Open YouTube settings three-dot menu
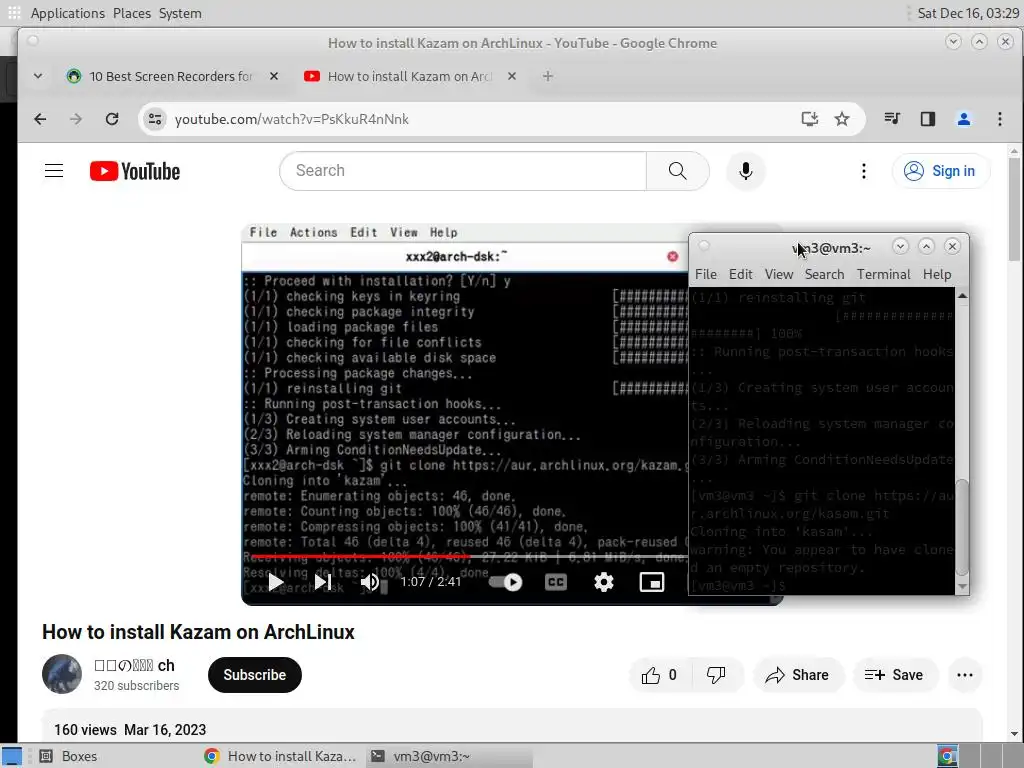 click(864, 171)
